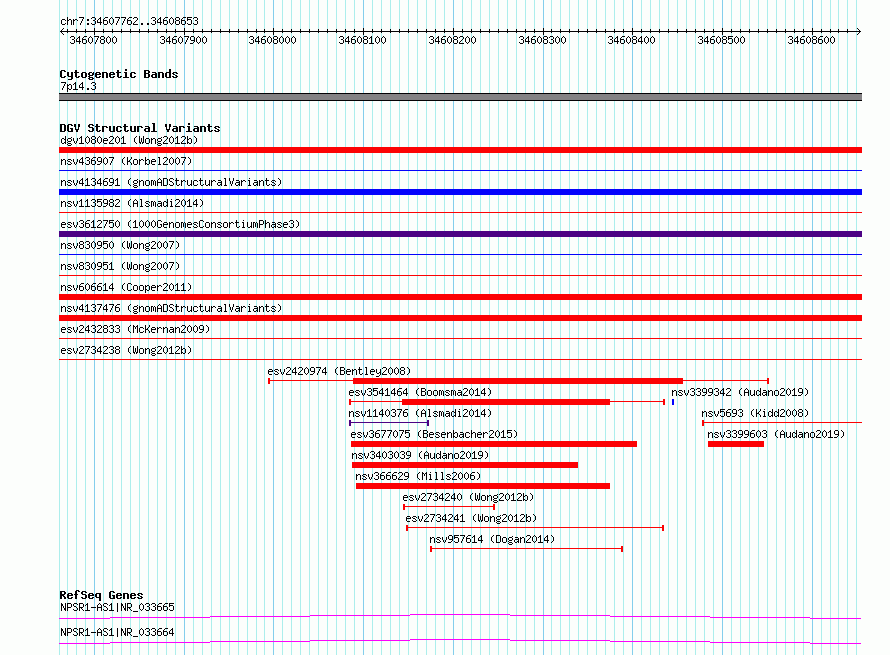Screen dimensions: 890x655
Task: Click the chr7:34607762..34608653 region label
Action: [129, 22]
